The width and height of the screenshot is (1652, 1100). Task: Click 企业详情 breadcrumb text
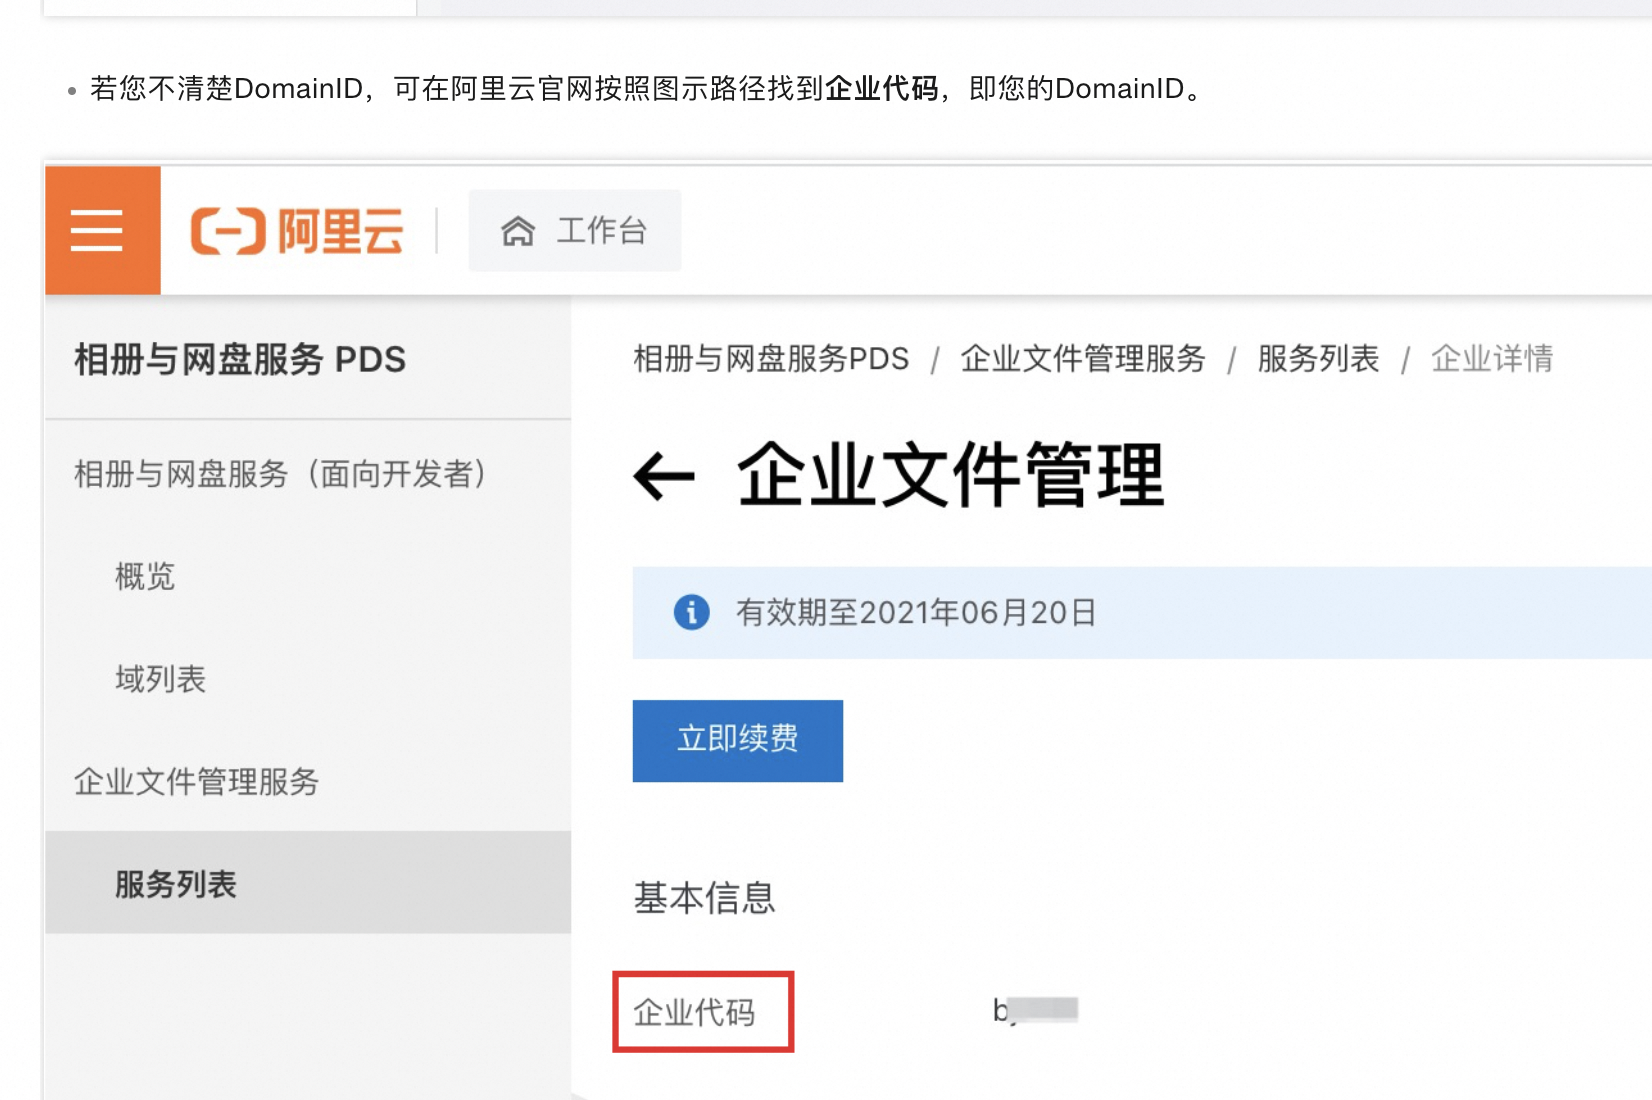coord(1492,358)
